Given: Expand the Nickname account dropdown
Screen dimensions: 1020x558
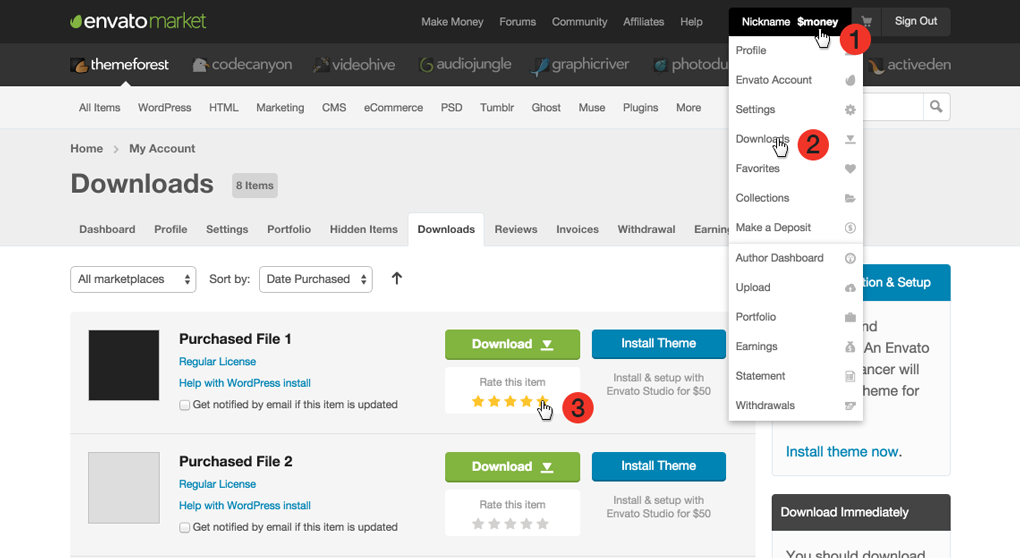Looking at the screenshot, I should [x=790, y=22].
